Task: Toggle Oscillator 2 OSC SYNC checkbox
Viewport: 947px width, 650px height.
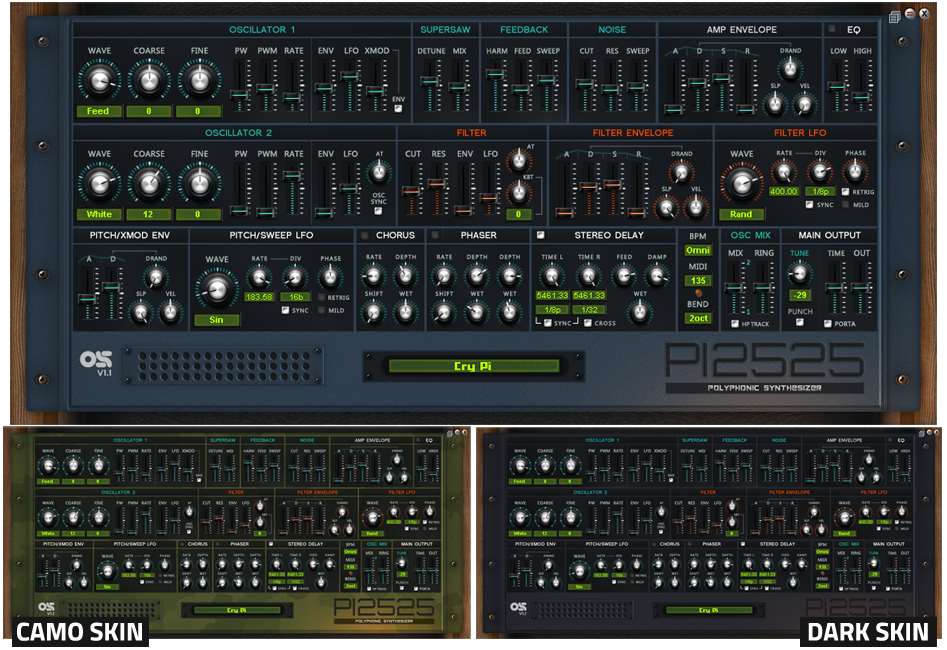Action: pyautogui.click(x=381, y=211)
